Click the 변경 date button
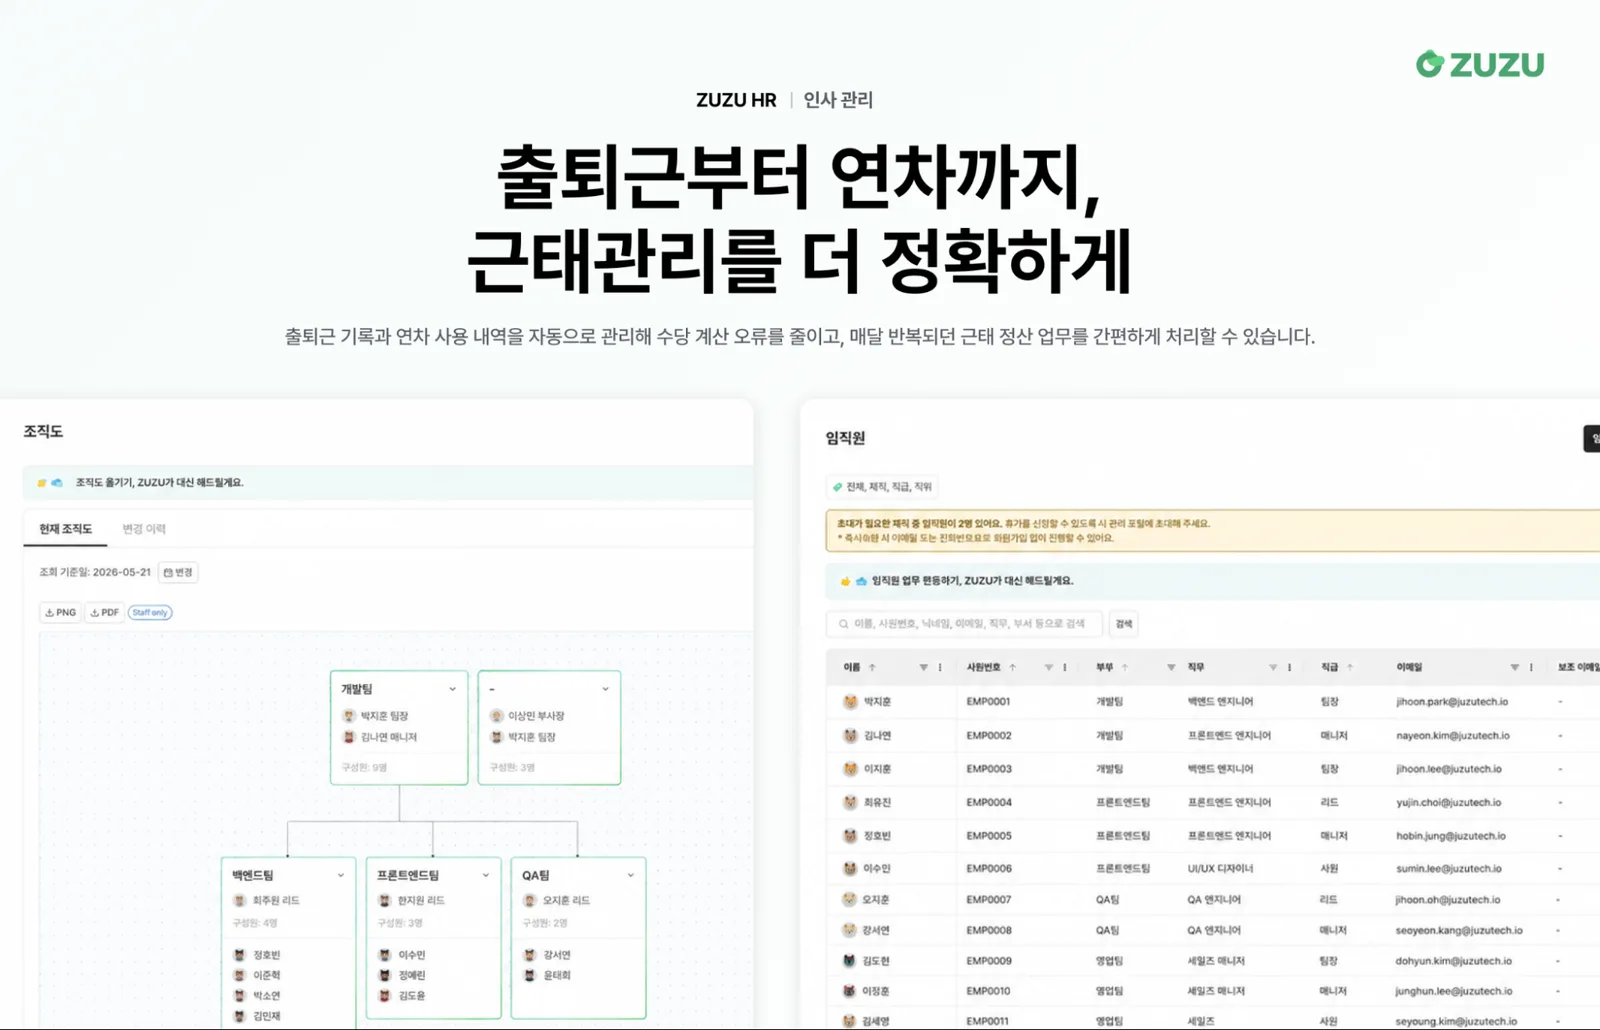Screen dimensions: 1600x1030 pos(178,572)
